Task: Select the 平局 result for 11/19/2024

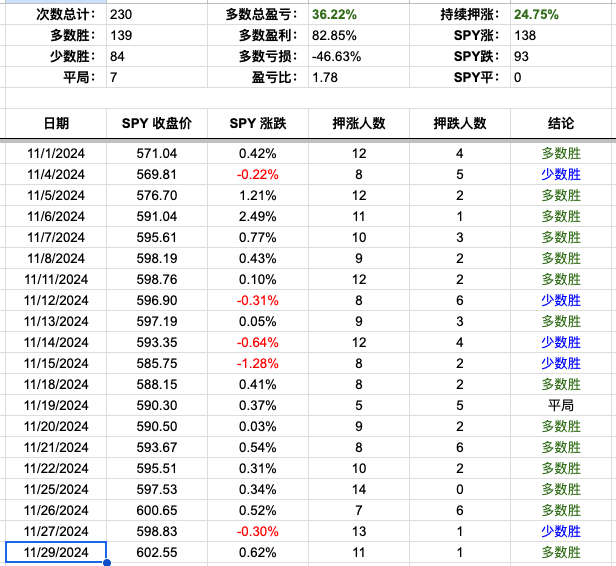Action: pyautogui.click(x=561, y=405)
